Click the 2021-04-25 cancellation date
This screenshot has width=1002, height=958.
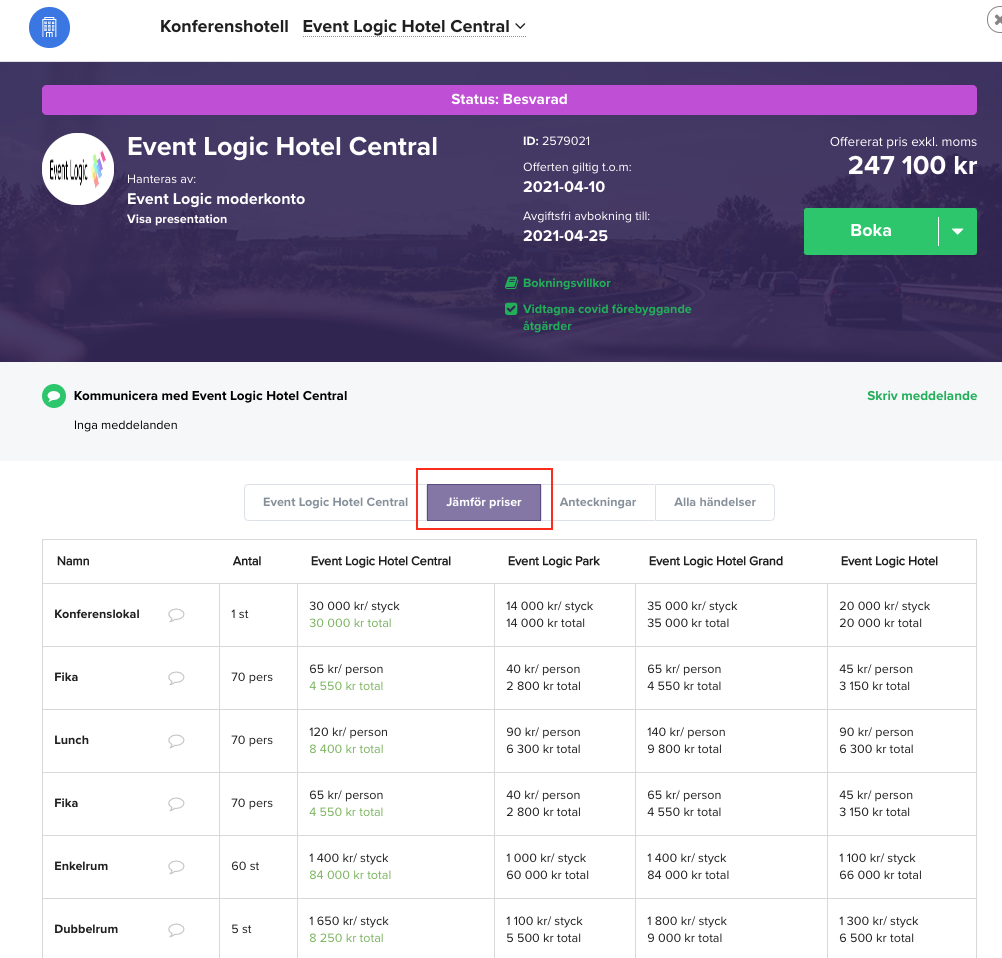pyautogui.click(x=566, y=236)
